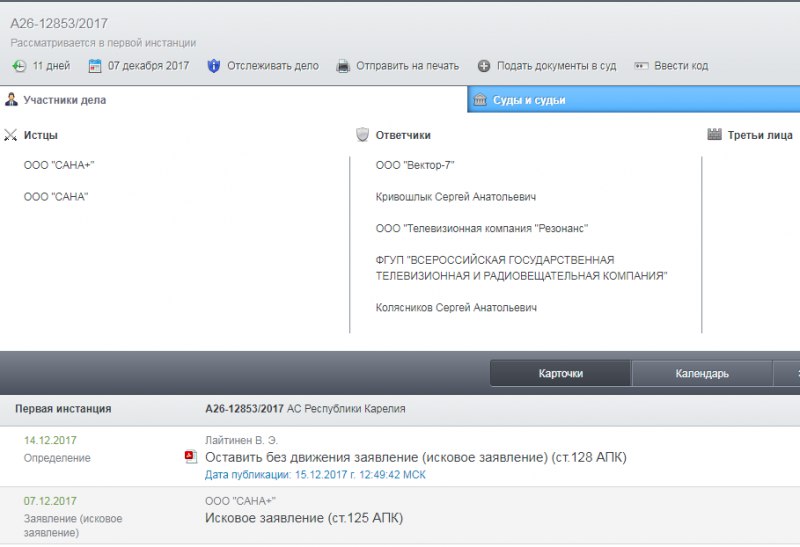Click the calendar icon beside 07 декабря 2017
The image size is (800, 547).
[95, 66]
